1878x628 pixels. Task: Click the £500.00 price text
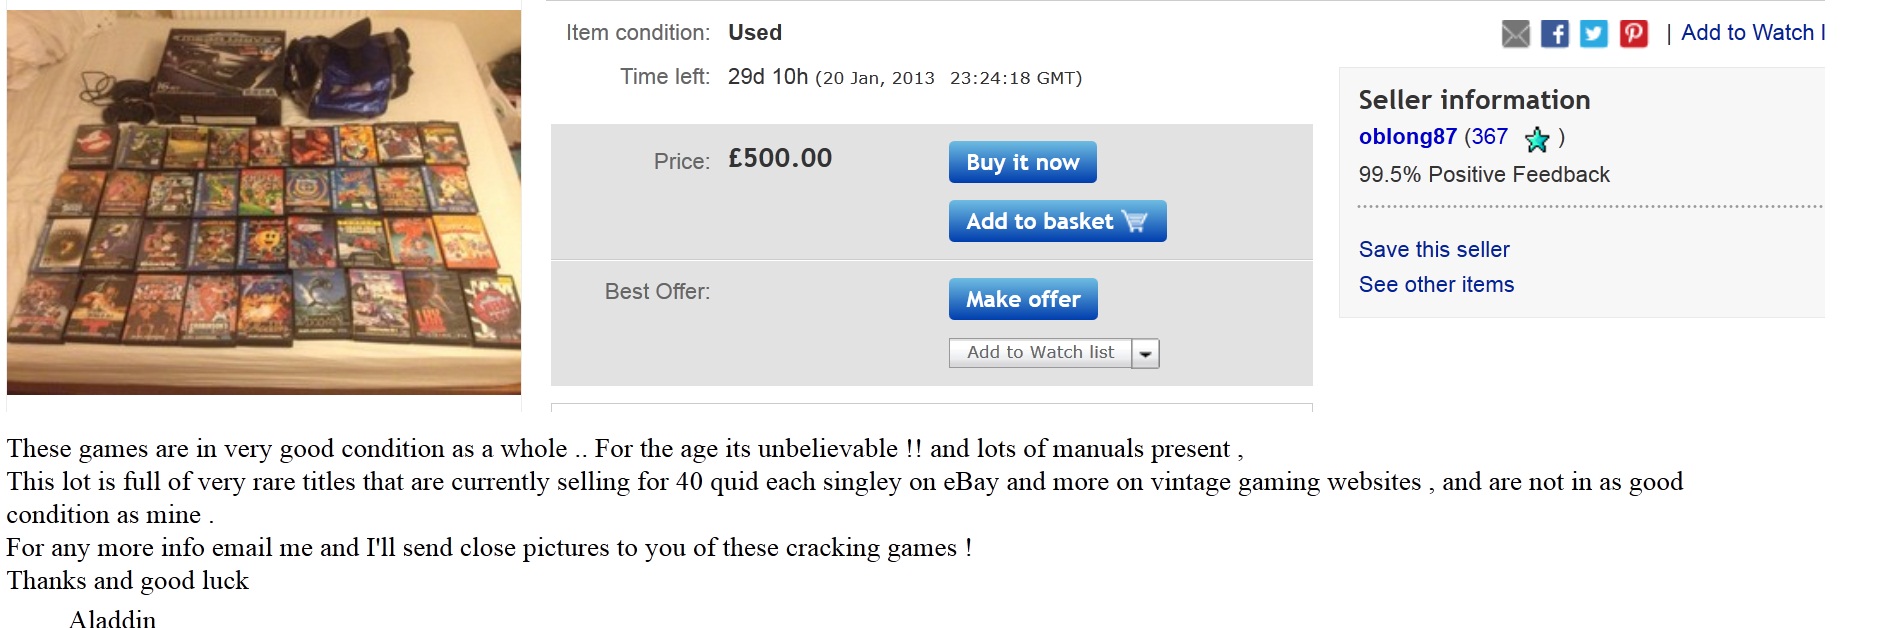(780, 158)
